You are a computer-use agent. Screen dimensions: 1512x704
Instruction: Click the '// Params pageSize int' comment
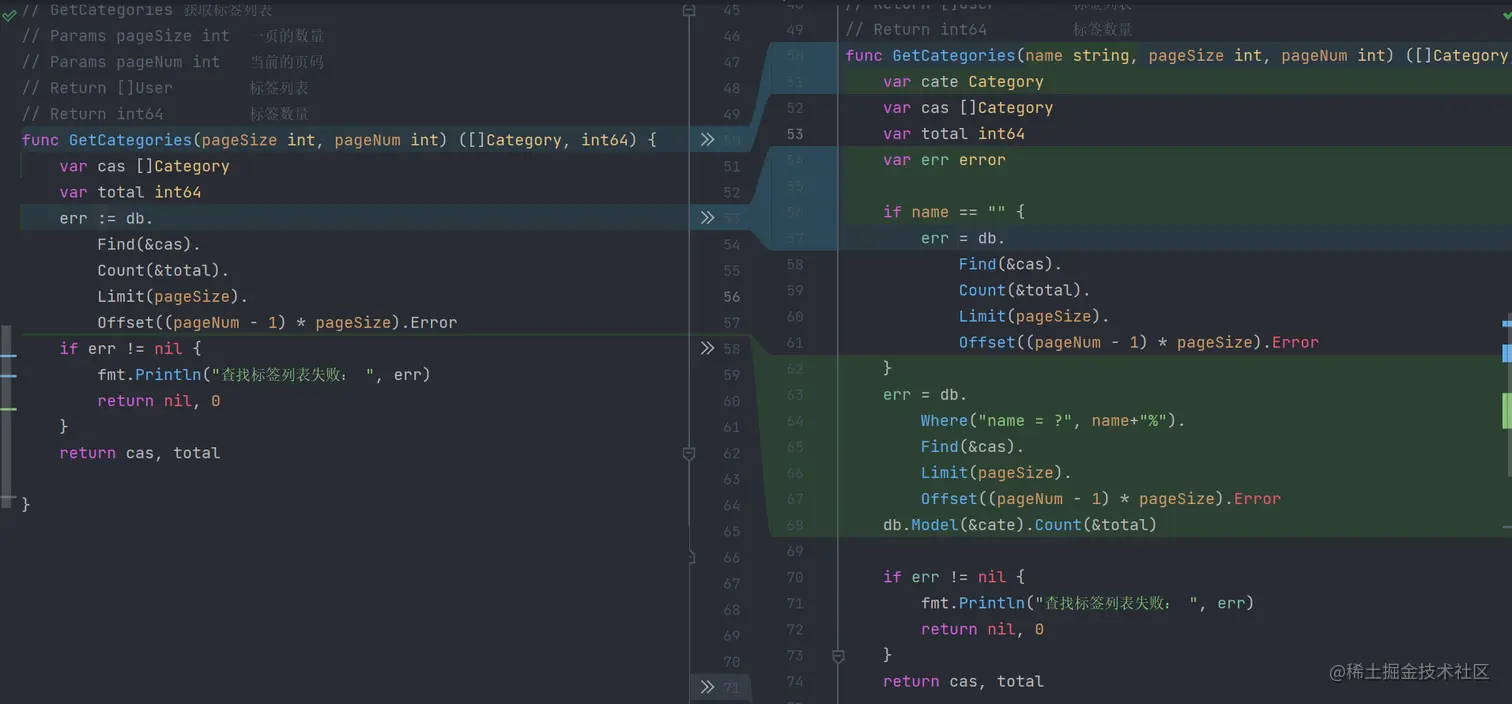tap(125, 36)
